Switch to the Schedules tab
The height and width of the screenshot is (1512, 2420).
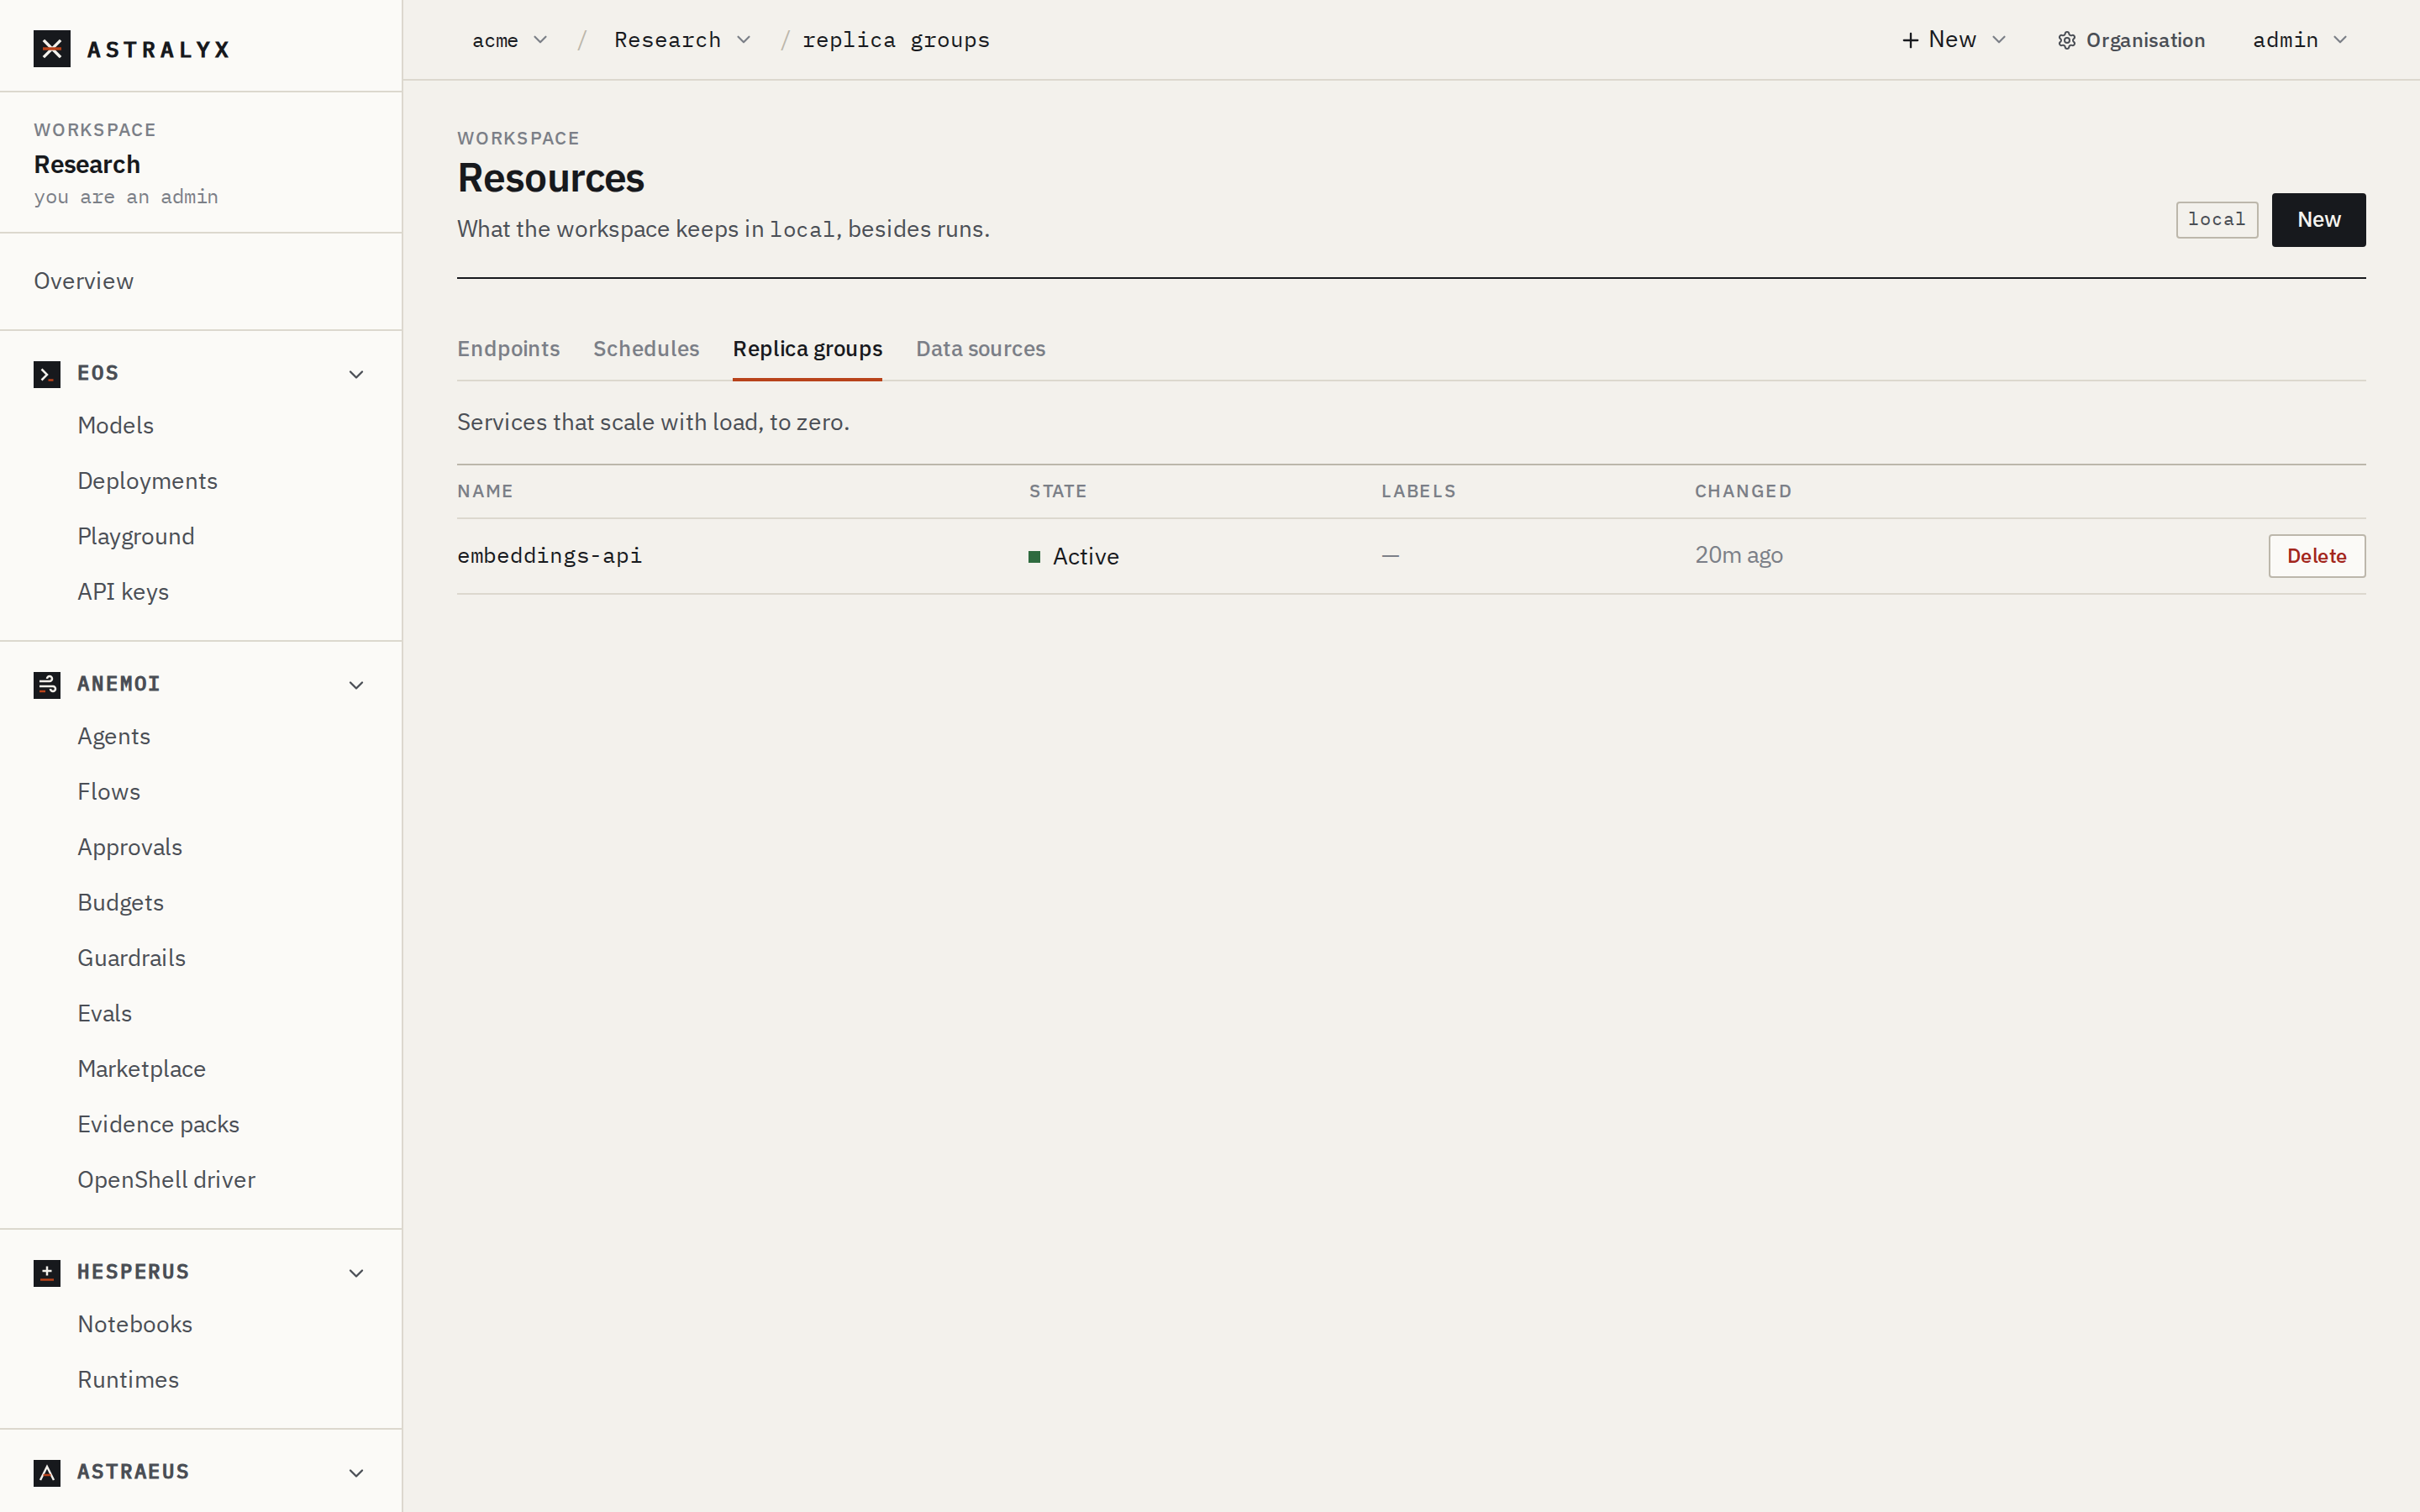(x=646, y=349)
